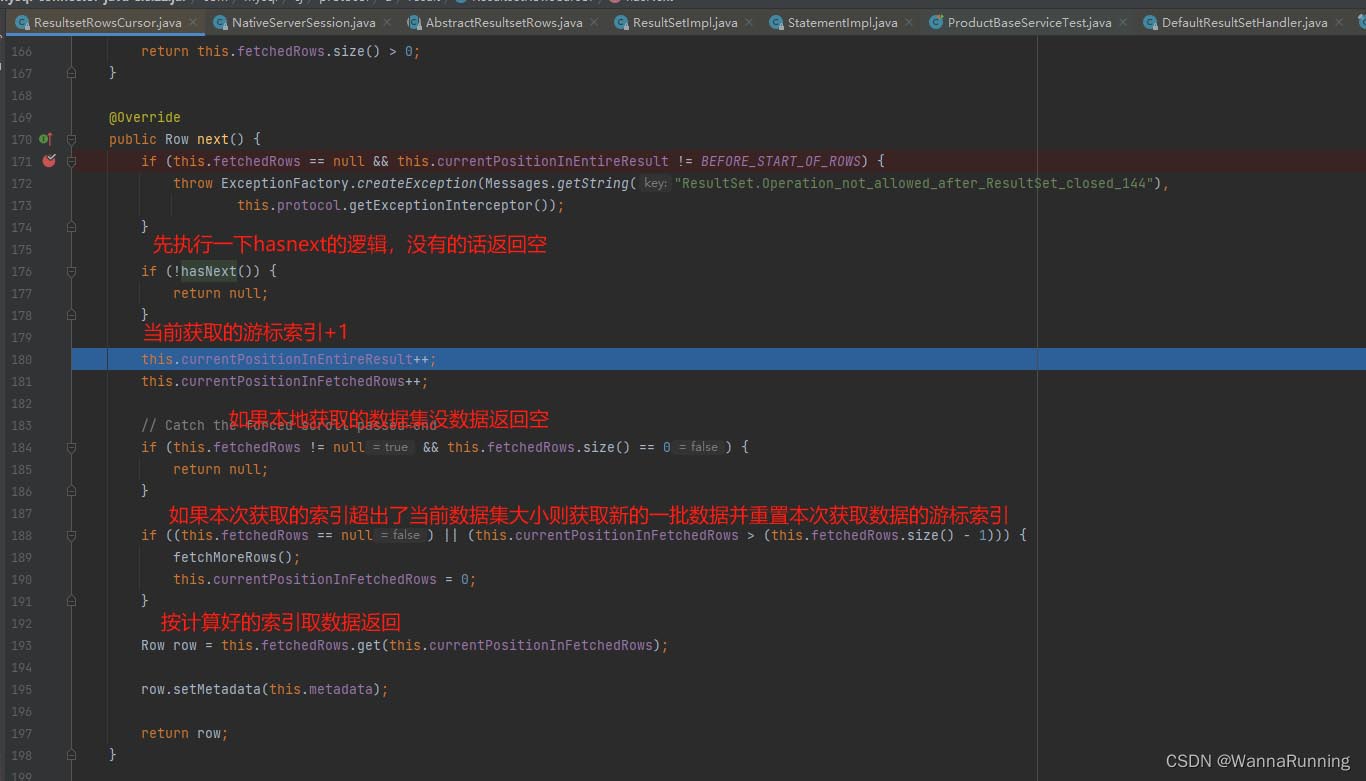The width and height of the screenshot is (1366, 781).
Task: Click 'public Row next()' method name
Action: pyautogui.click(x=213, y=139)
